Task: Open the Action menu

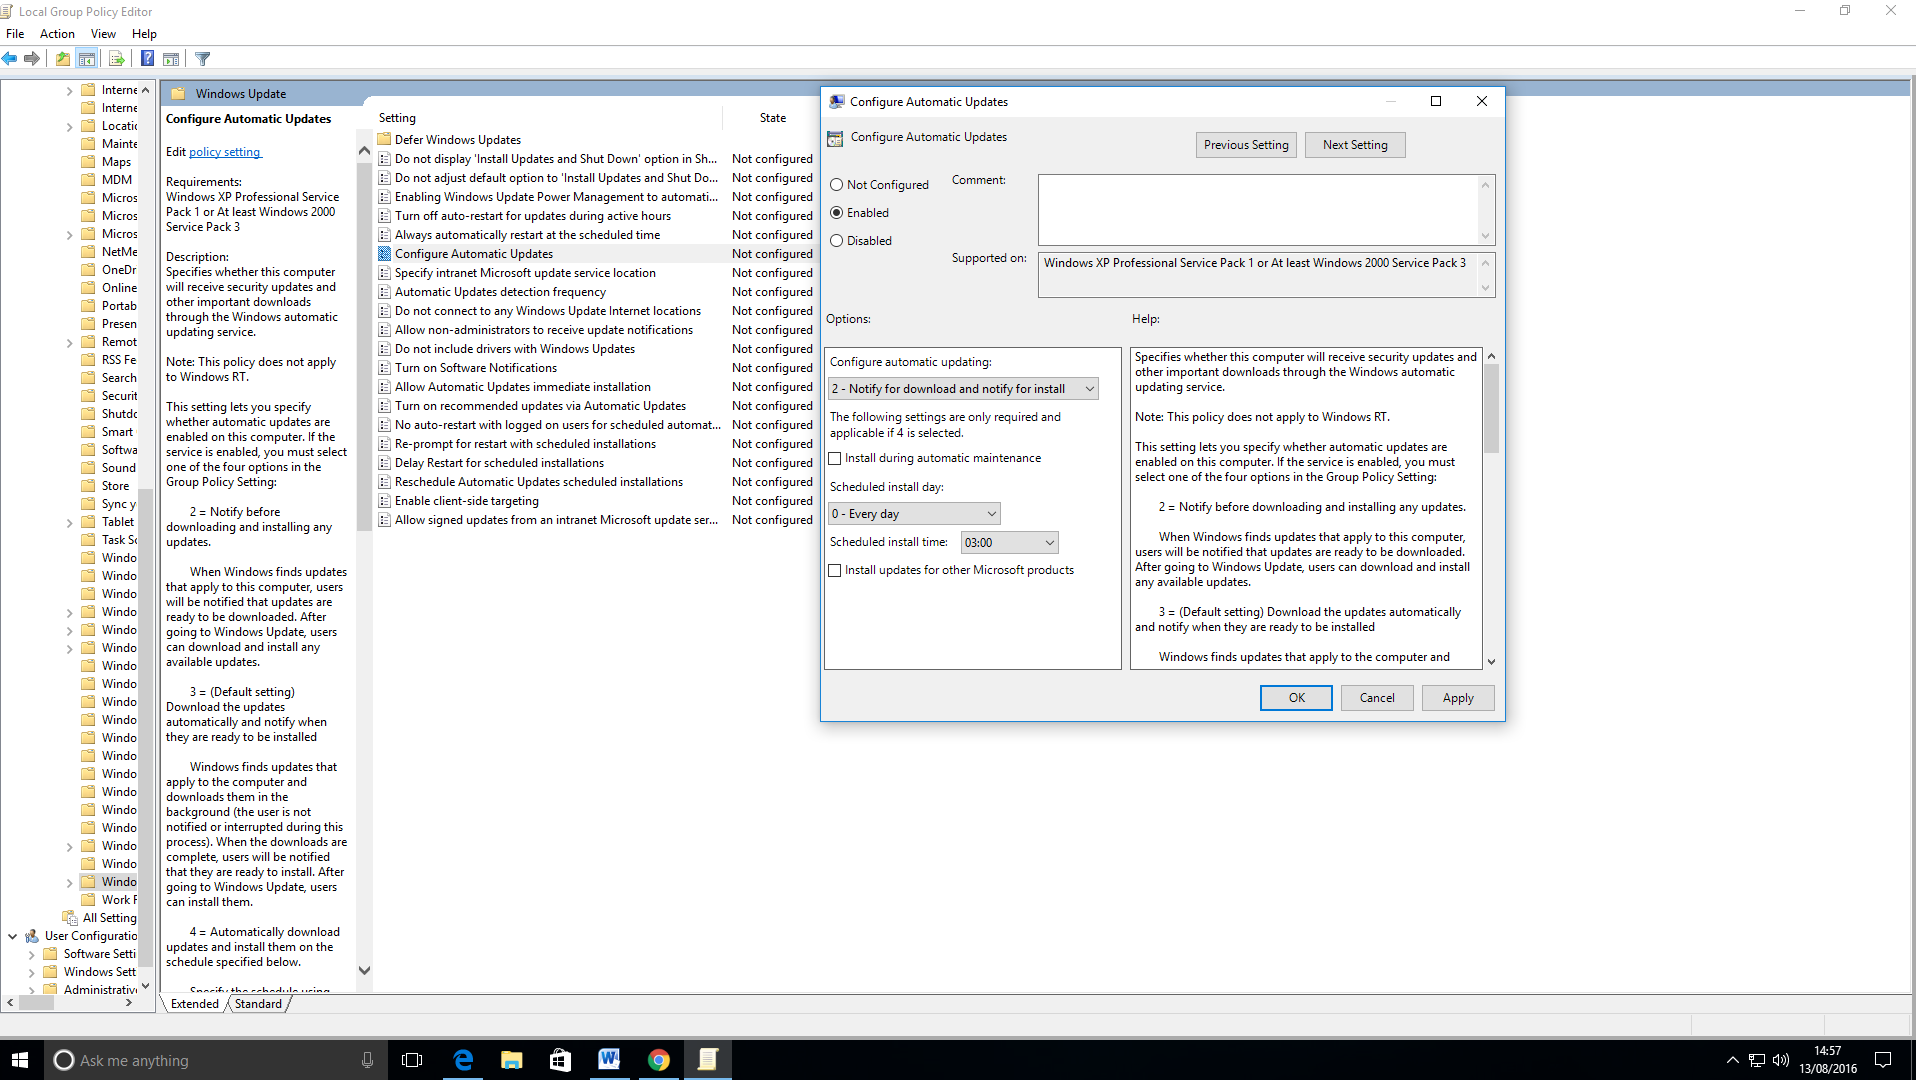Action: point(57,34)
